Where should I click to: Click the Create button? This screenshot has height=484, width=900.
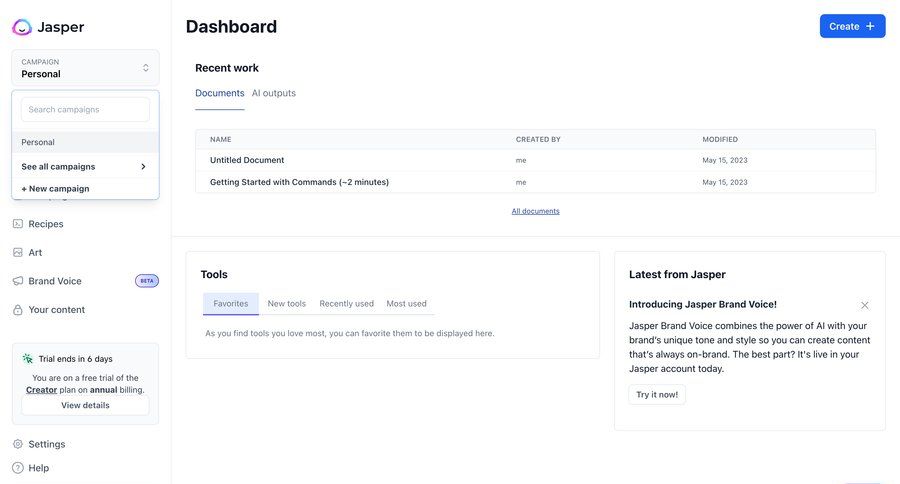852,26
